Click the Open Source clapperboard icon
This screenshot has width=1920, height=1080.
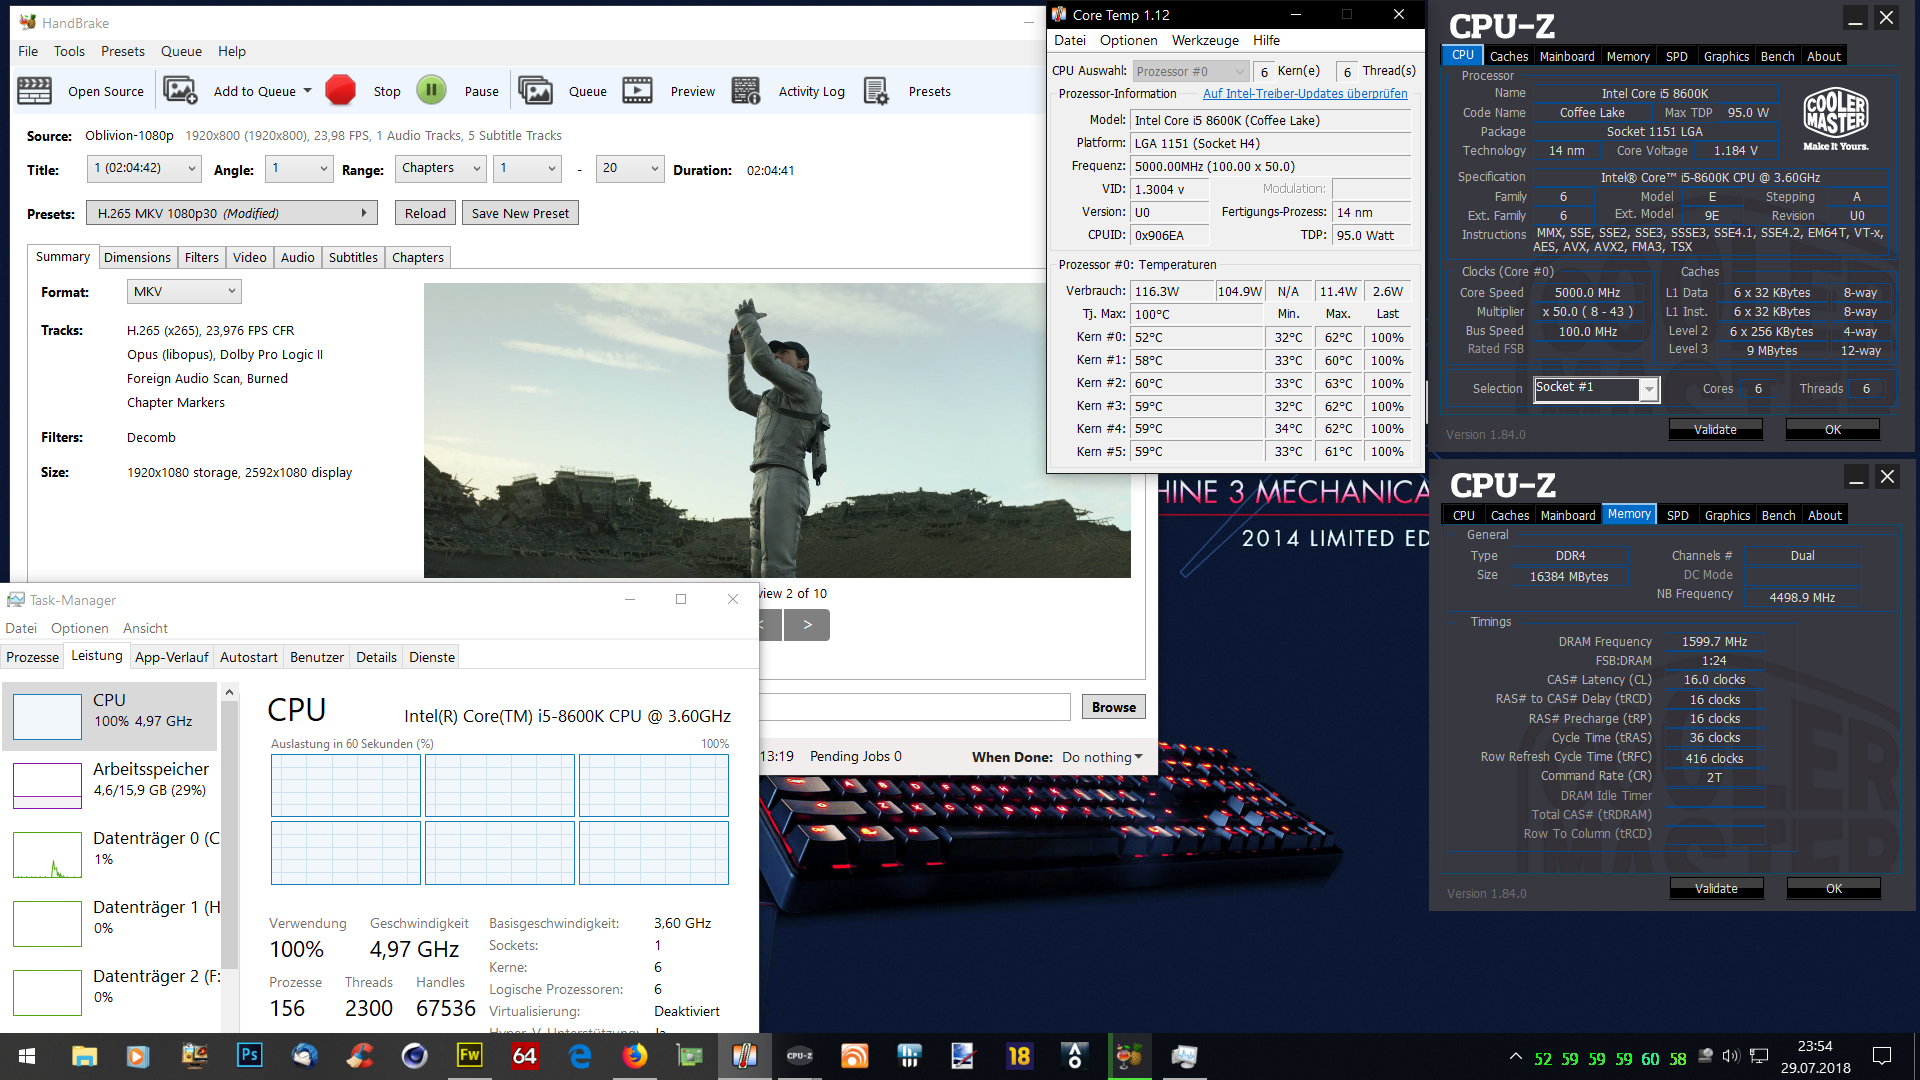click(x=35, y=91)
